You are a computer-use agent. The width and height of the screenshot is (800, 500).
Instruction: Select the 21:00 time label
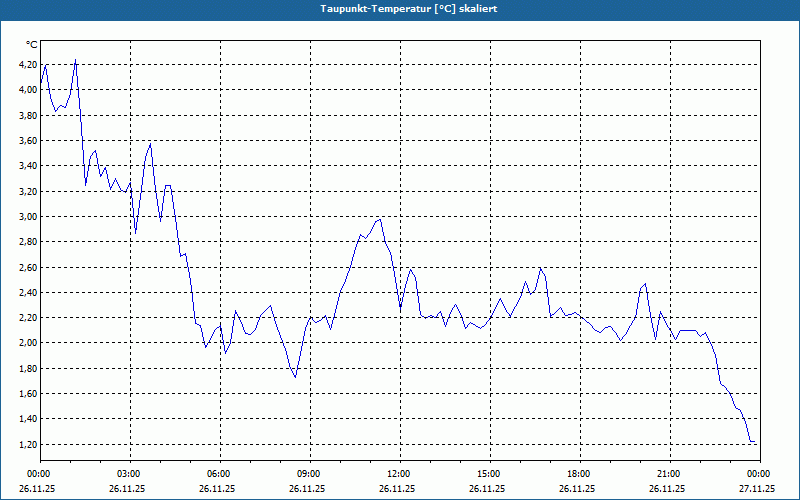pyautogui.click(x=667, y=474)
